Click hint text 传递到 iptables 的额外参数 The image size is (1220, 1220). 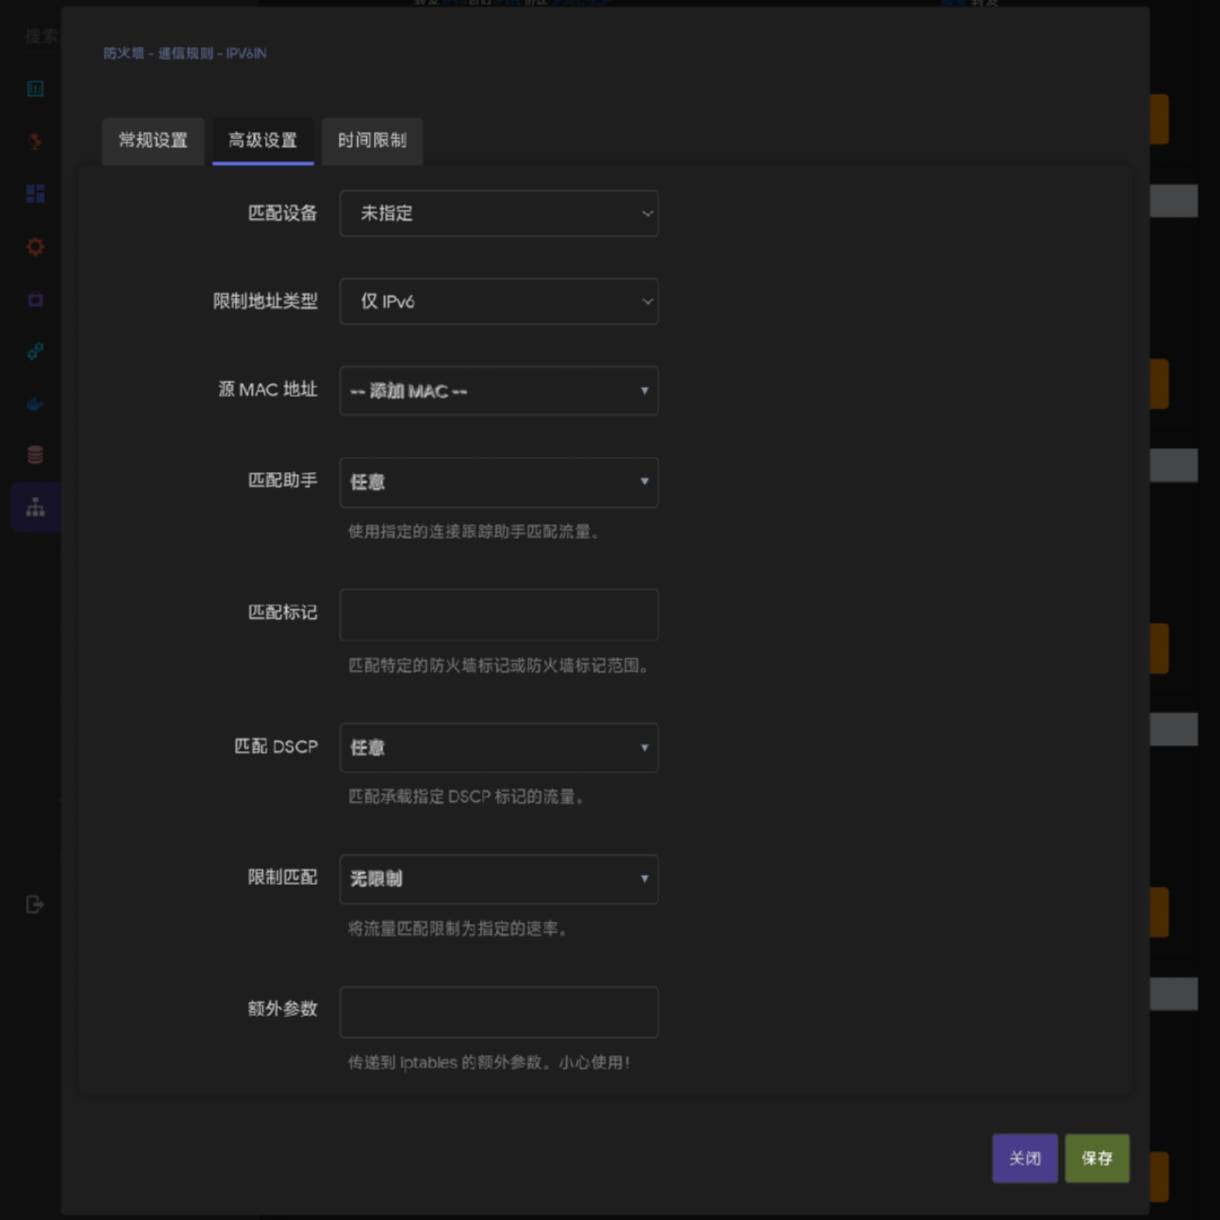pyautogui.click(x=489, y=1062)
